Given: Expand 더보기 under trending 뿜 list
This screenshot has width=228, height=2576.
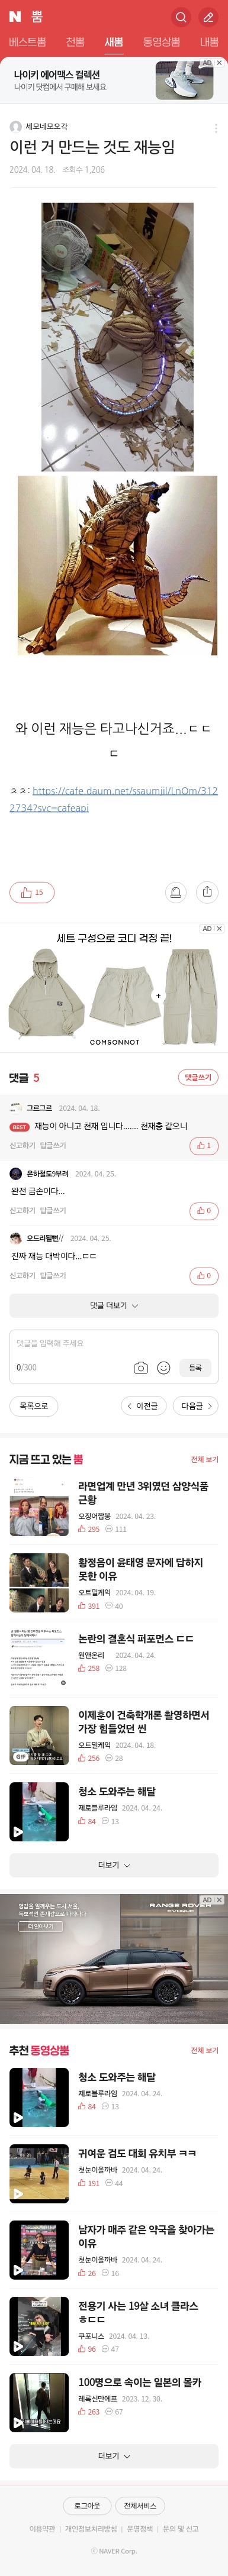Looking at the screenshot, I should (x=114, y=1865).
